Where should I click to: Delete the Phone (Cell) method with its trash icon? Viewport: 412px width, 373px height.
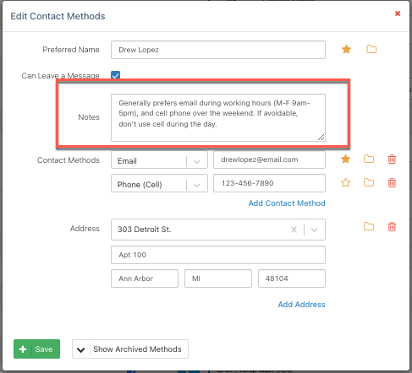point(392,183)
